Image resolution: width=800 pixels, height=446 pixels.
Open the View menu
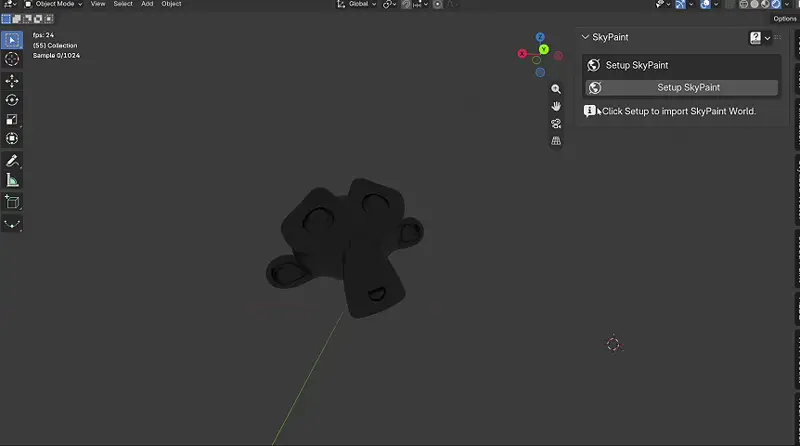98,4
